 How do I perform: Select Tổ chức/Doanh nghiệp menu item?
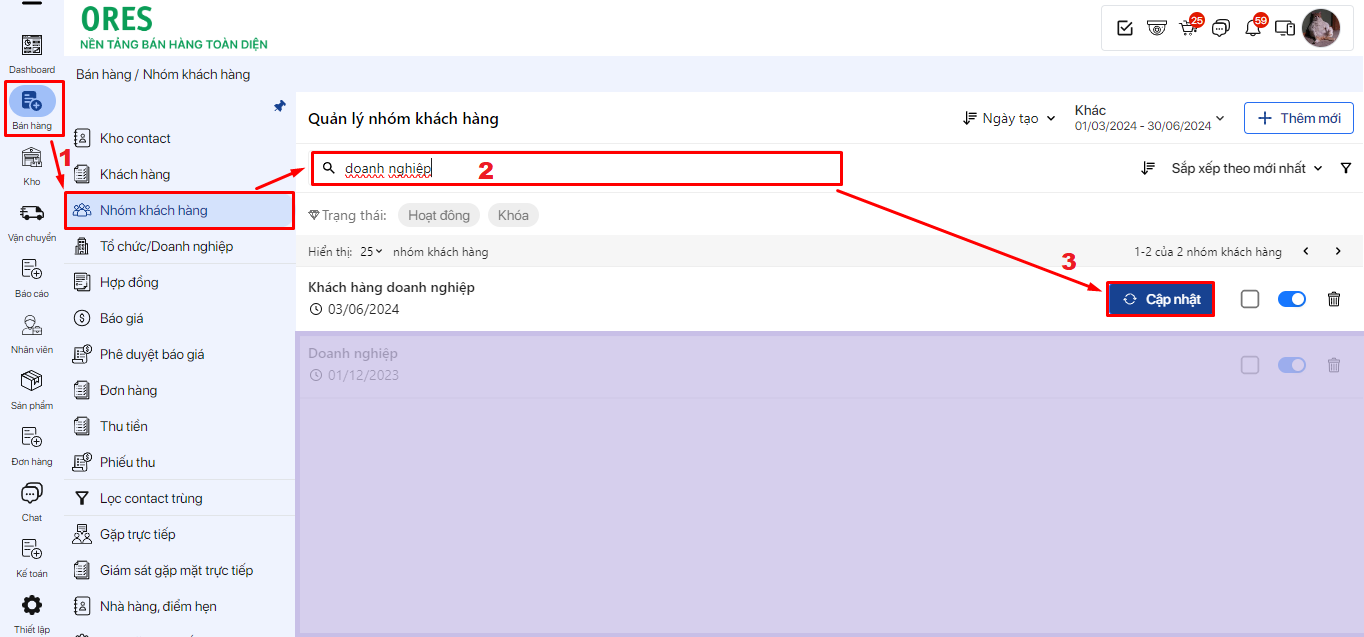(x=166, y=246)
